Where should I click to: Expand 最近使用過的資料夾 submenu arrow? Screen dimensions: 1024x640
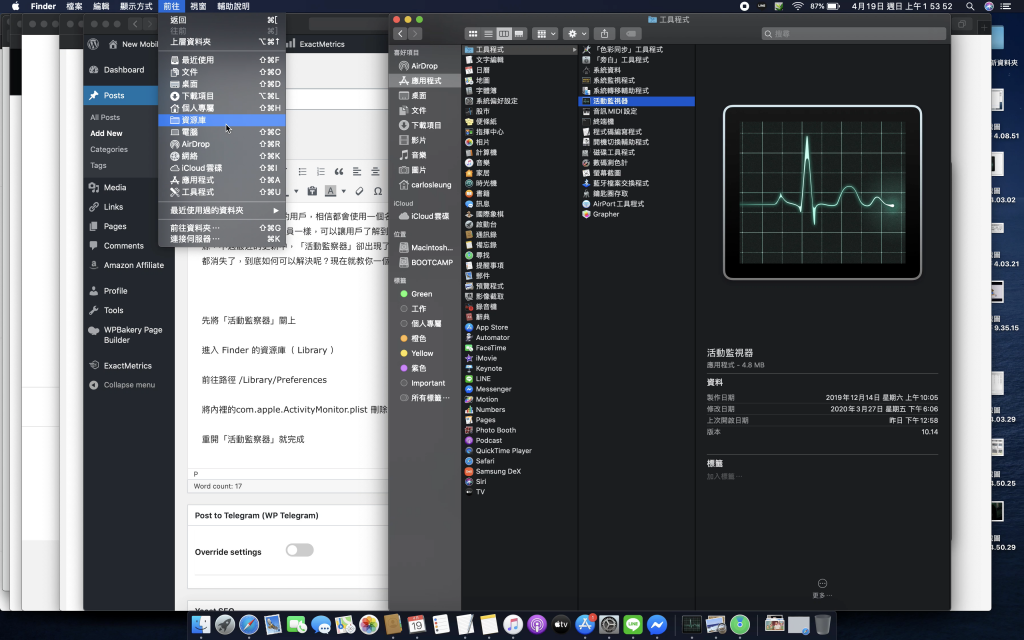click(276, 210)
